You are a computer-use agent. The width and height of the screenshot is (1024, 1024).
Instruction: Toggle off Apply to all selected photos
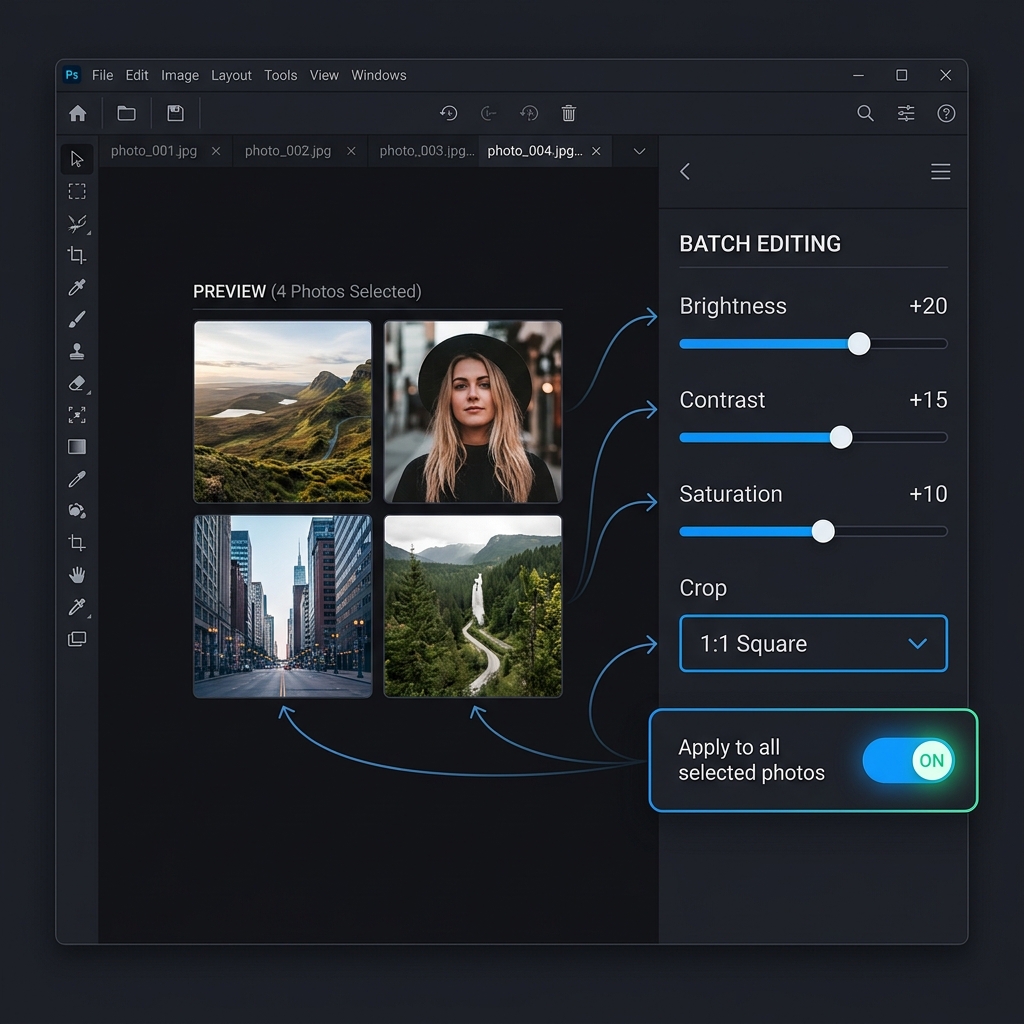pos(908,761)
